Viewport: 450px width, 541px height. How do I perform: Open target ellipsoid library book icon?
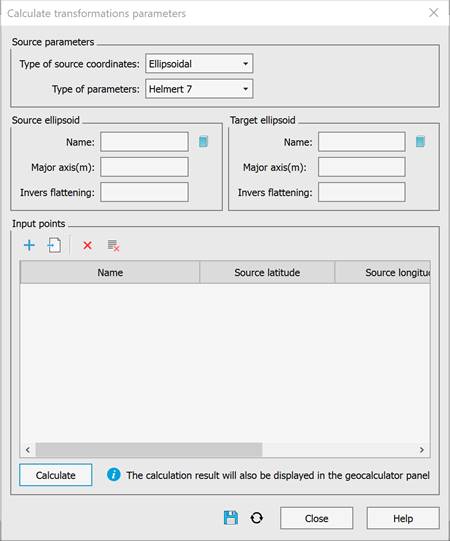click(420, 141)
